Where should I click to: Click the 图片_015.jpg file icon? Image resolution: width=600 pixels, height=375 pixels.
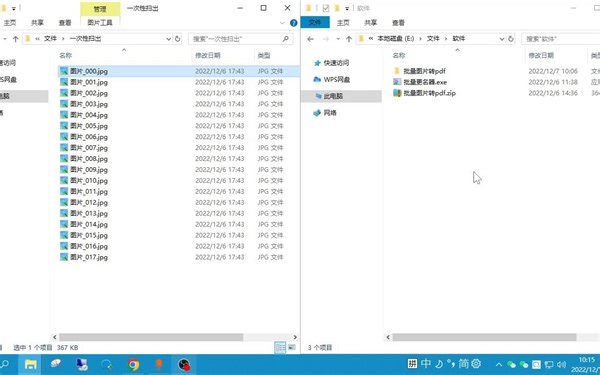64,235
